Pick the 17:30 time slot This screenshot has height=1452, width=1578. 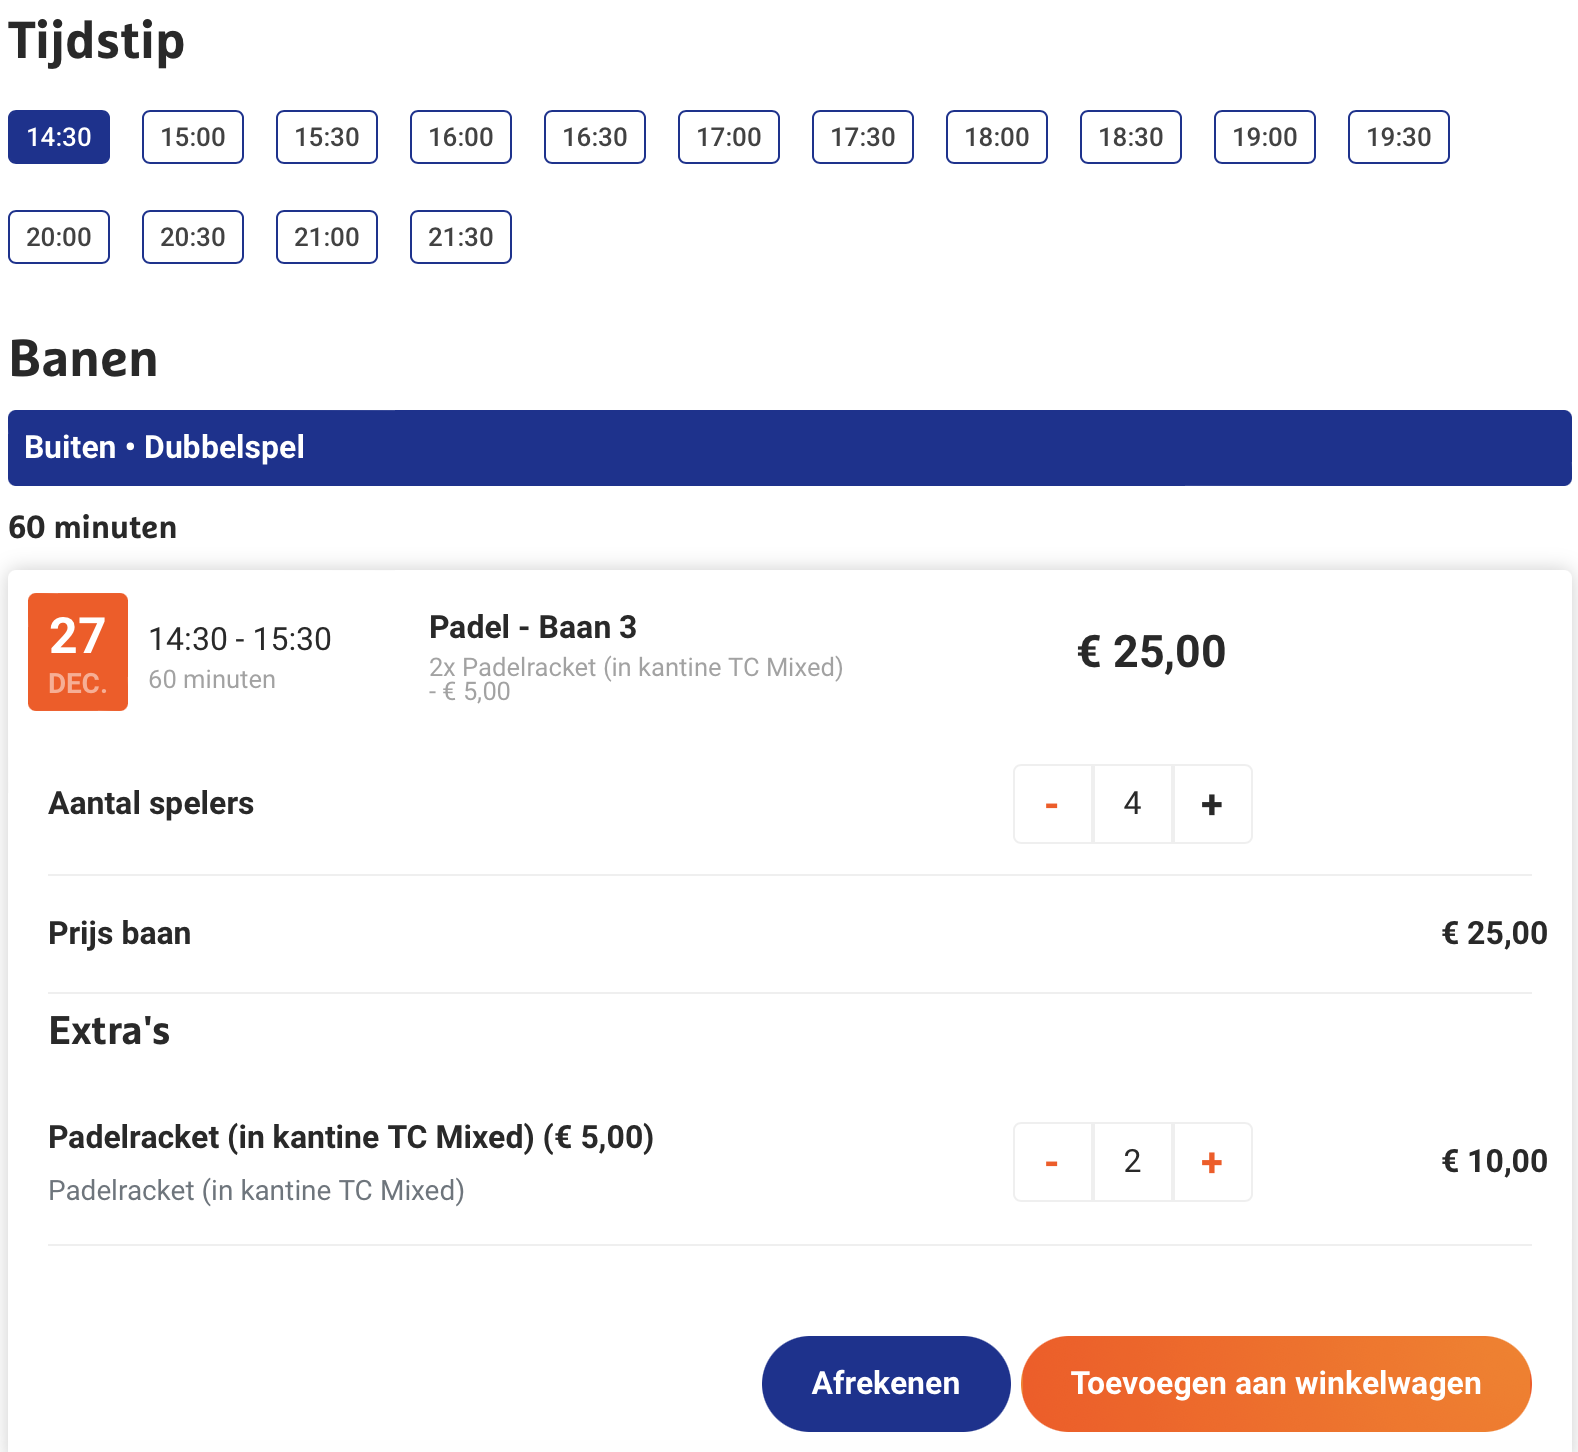coord(863,137)
